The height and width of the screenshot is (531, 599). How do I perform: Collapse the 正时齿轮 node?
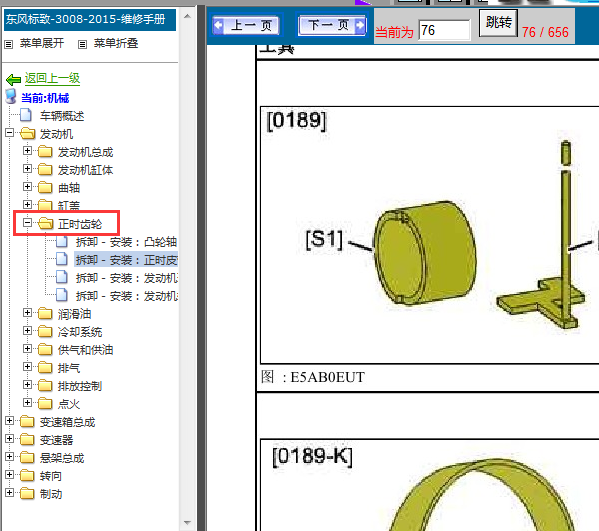[27, 223]
